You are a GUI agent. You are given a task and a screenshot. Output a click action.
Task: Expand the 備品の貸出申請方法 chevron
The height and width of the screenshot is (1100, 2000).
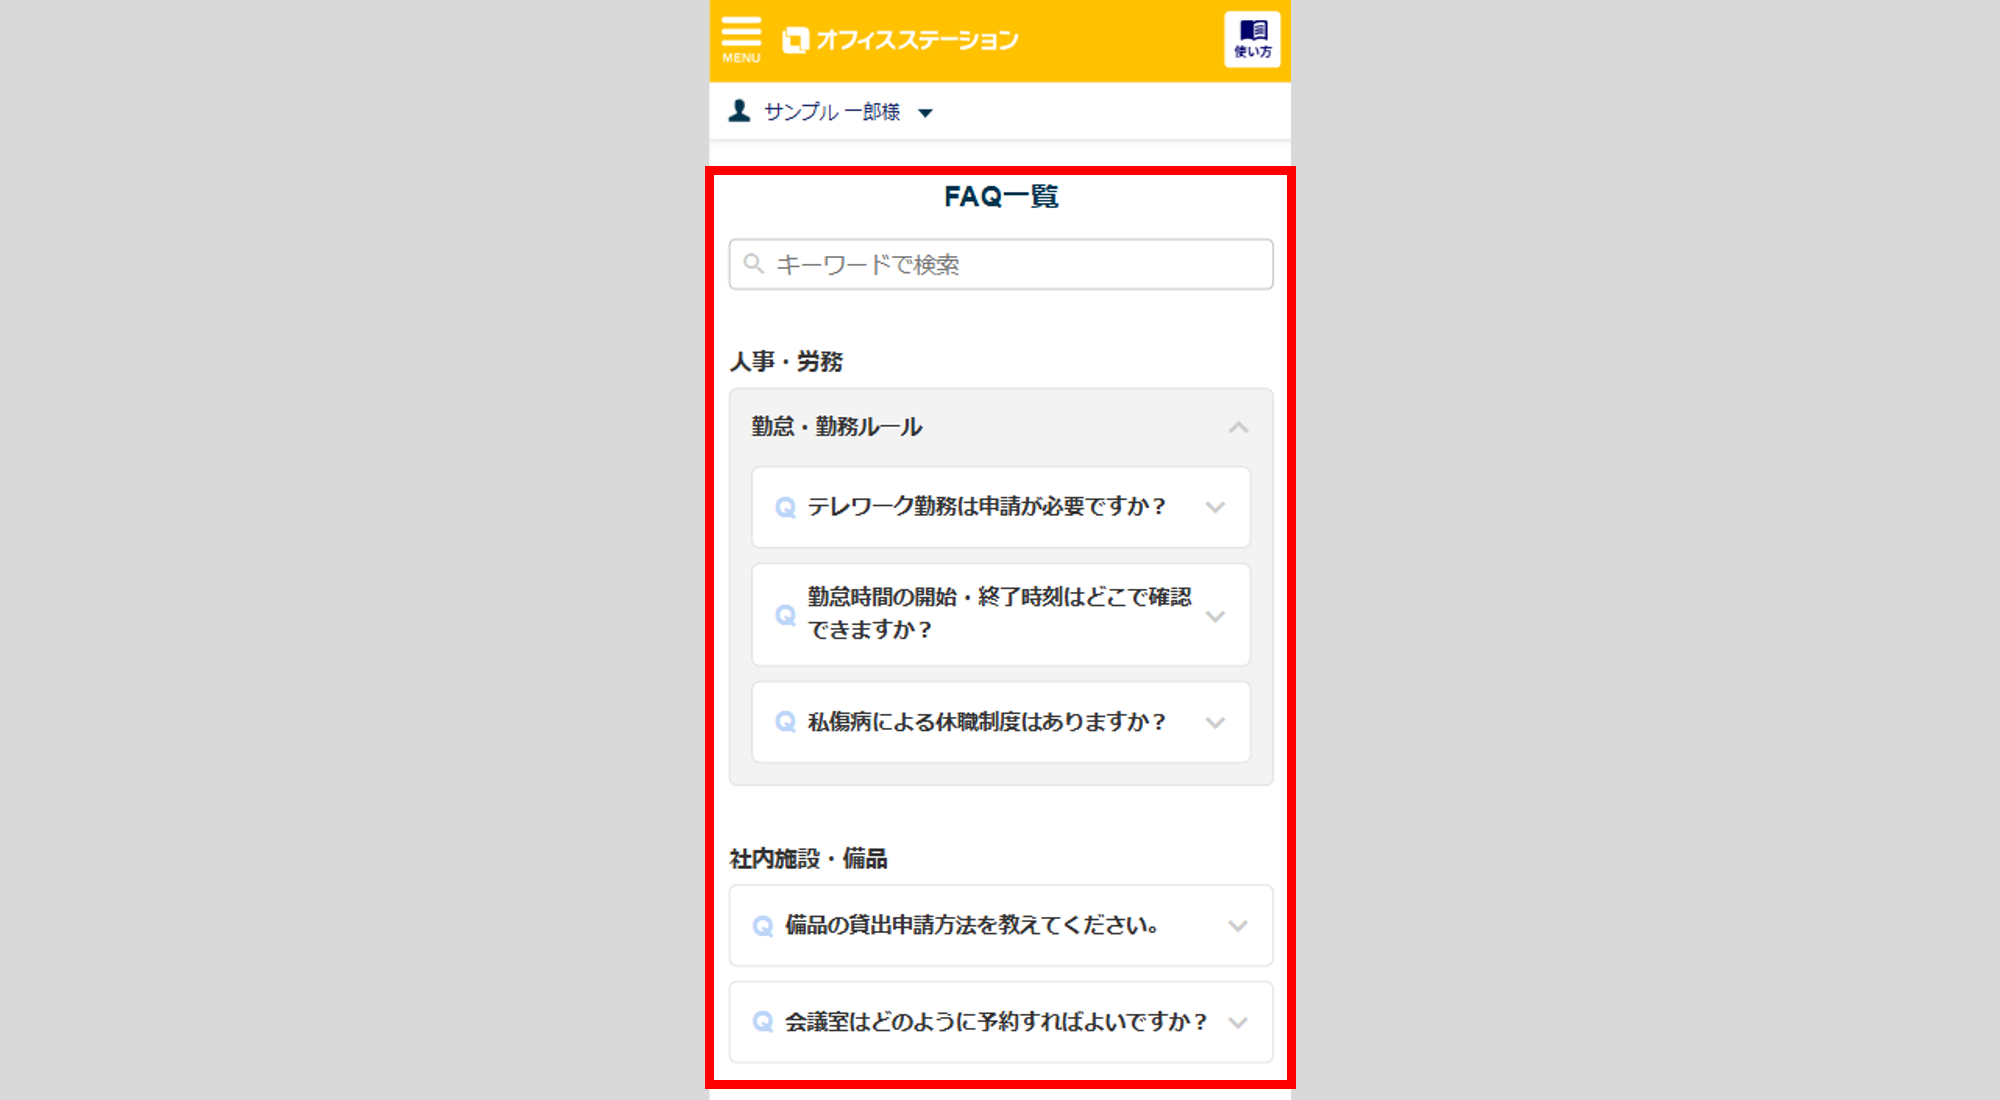click(x=1238, y=926)
